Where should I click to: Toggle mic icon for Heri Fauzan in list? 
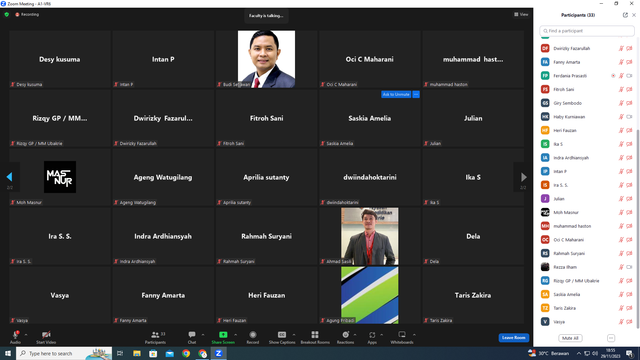[x=621, y=130]
